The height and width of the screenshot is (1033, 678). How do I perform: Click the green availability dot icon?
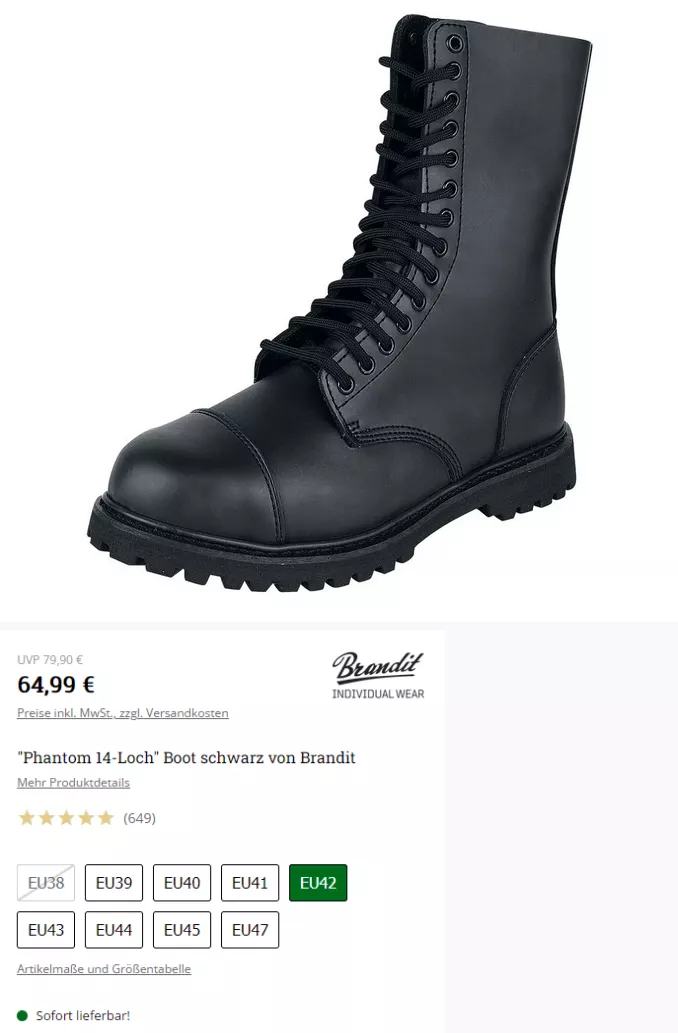(x=22, y=1015)
